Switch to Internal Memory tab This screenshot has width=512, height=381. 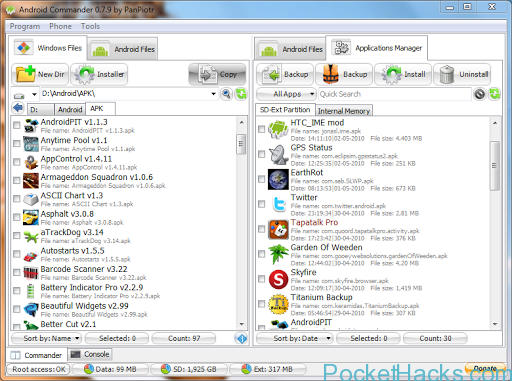pos(344,111)
